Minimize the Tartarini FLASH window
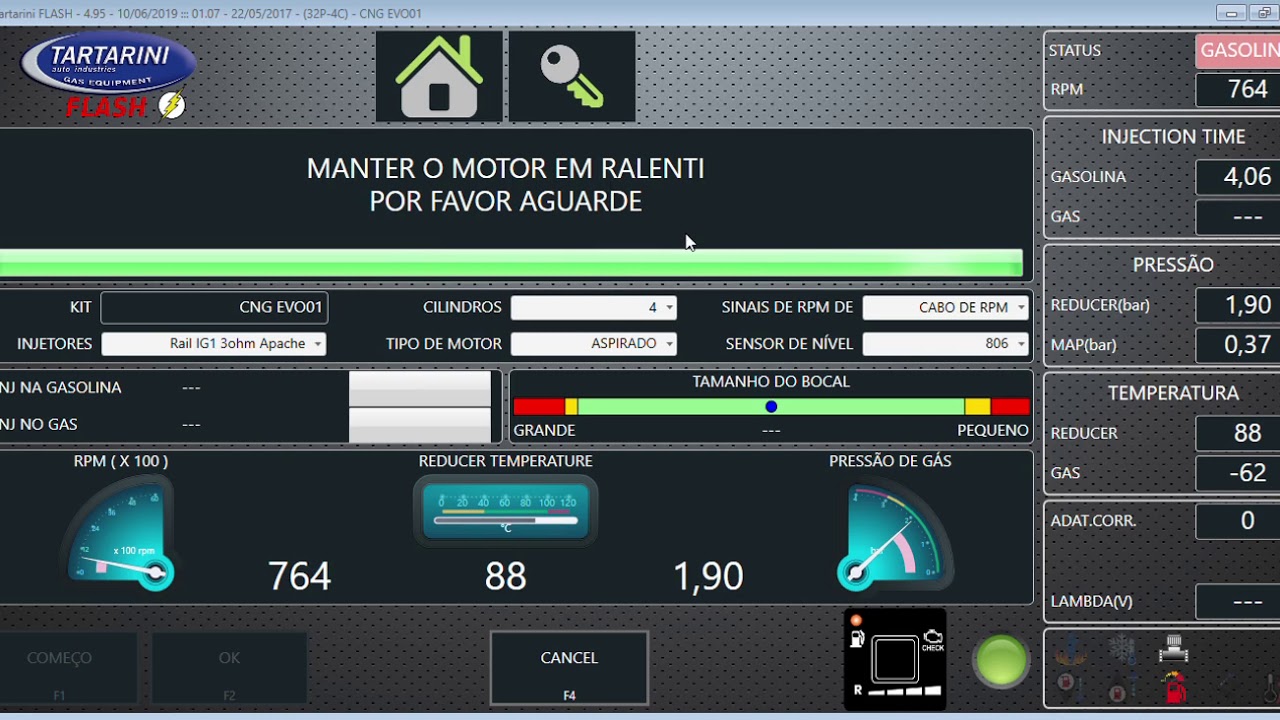The image size is (1280, 720). coord(1232,13)
